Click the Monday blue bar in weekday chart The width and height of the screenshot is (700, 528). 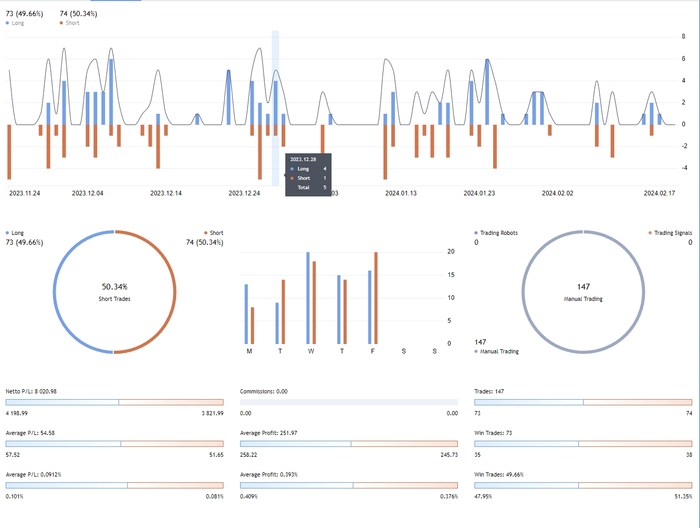click(x=246, y=314)
